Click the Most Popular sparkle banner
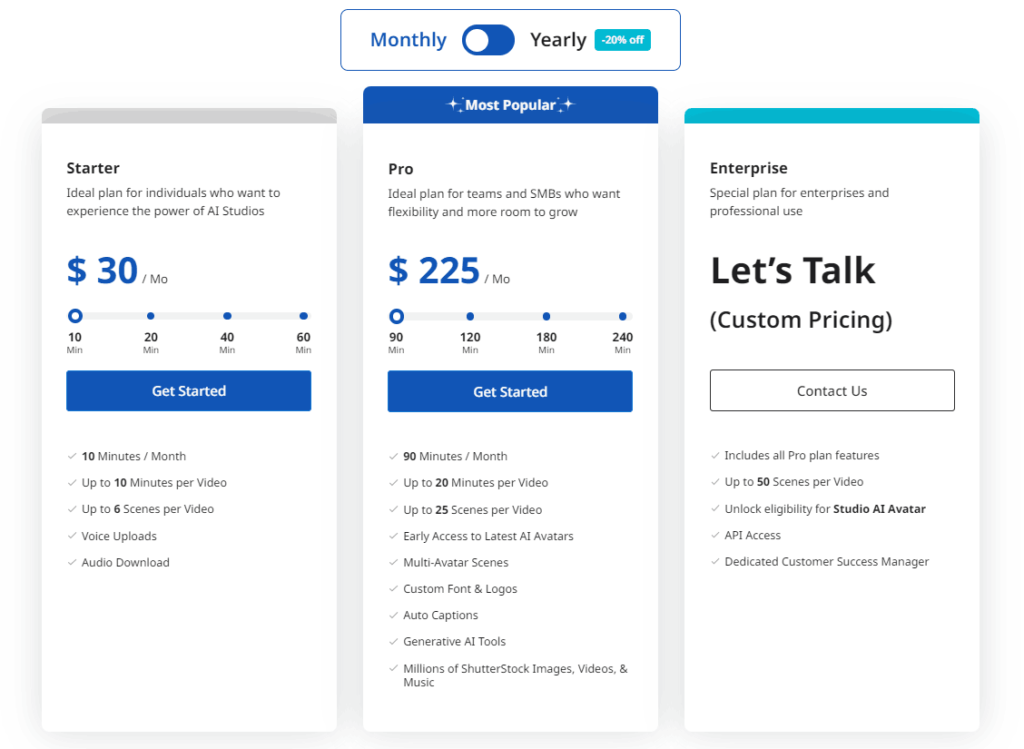The width and height of the screenshot is (1024, 749). click(510, 105)
